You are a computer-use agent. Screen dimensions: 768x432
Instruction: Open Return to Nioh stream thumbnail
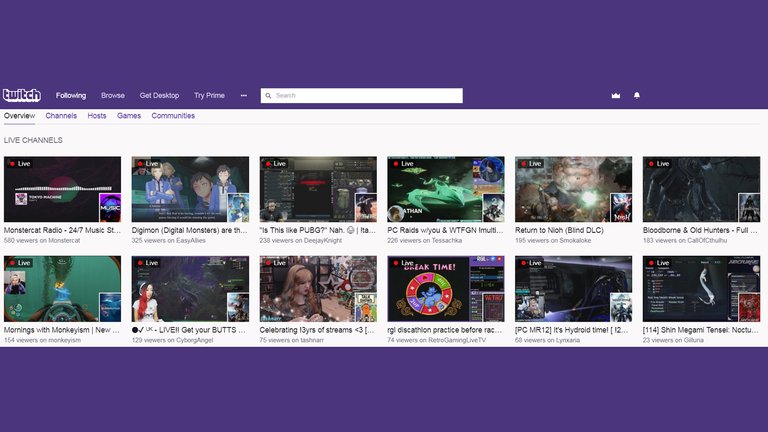574,189
